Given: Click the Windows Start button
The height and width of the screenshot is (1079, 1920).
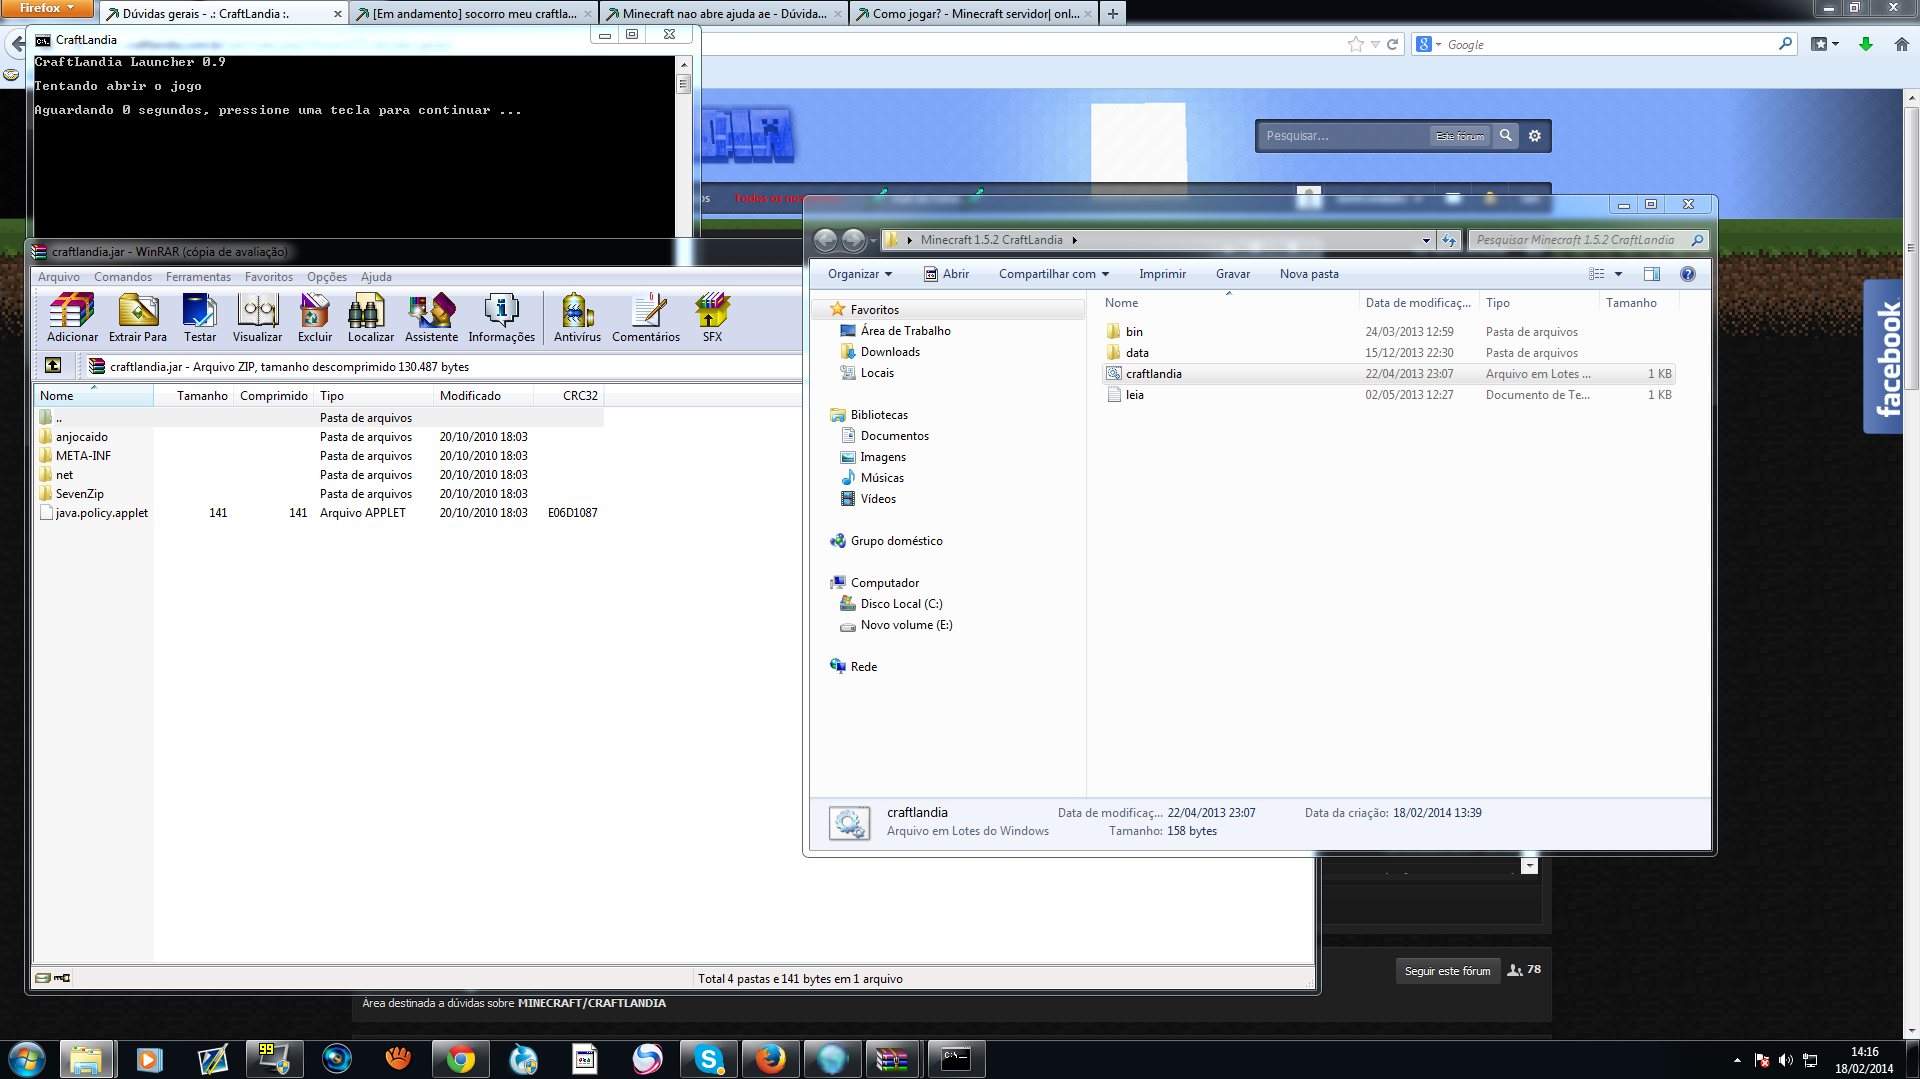Looking at the screenshot, I should point(27,1059).
